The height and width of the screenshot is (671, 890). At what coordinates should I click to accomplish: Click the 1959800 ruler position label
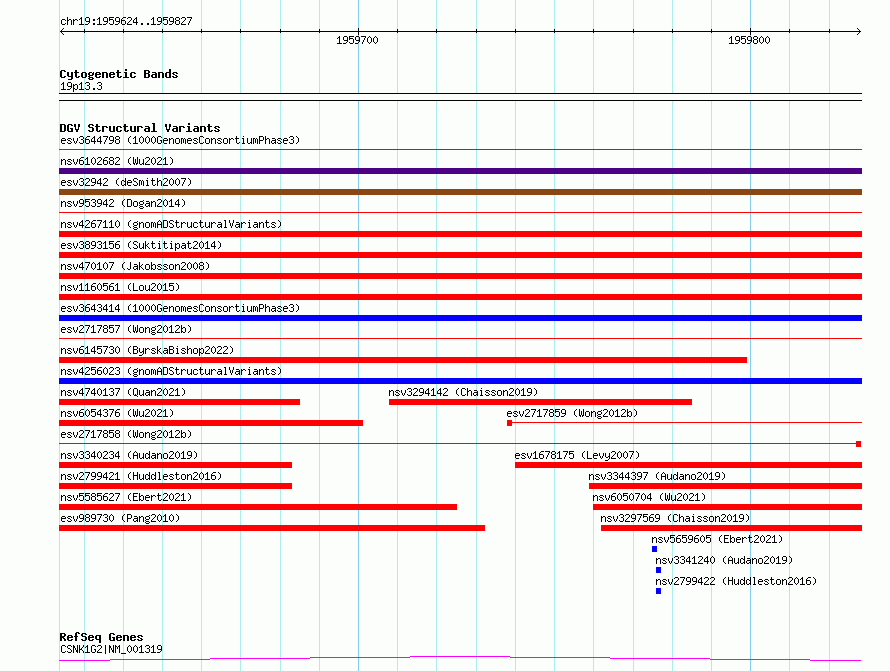749,40
